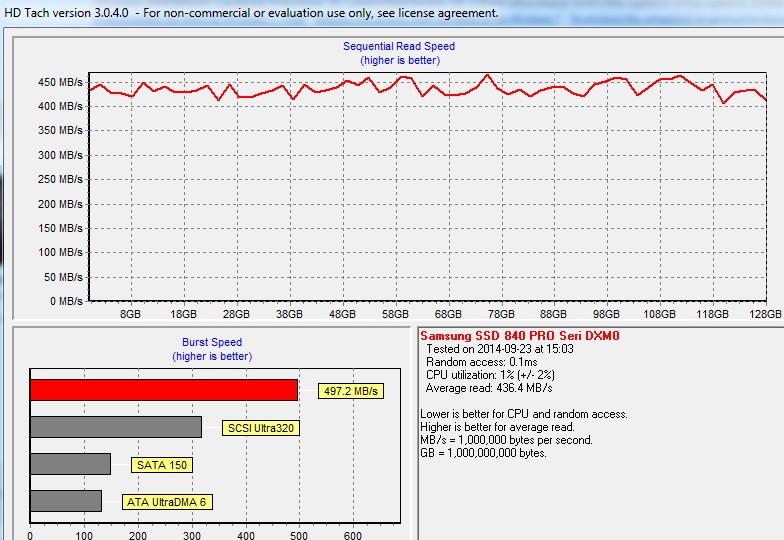This screenshot has width=784, height=540.
Task: Click the red 497.2 MB/s burst speed bar
Action: [x=164, y=390]
